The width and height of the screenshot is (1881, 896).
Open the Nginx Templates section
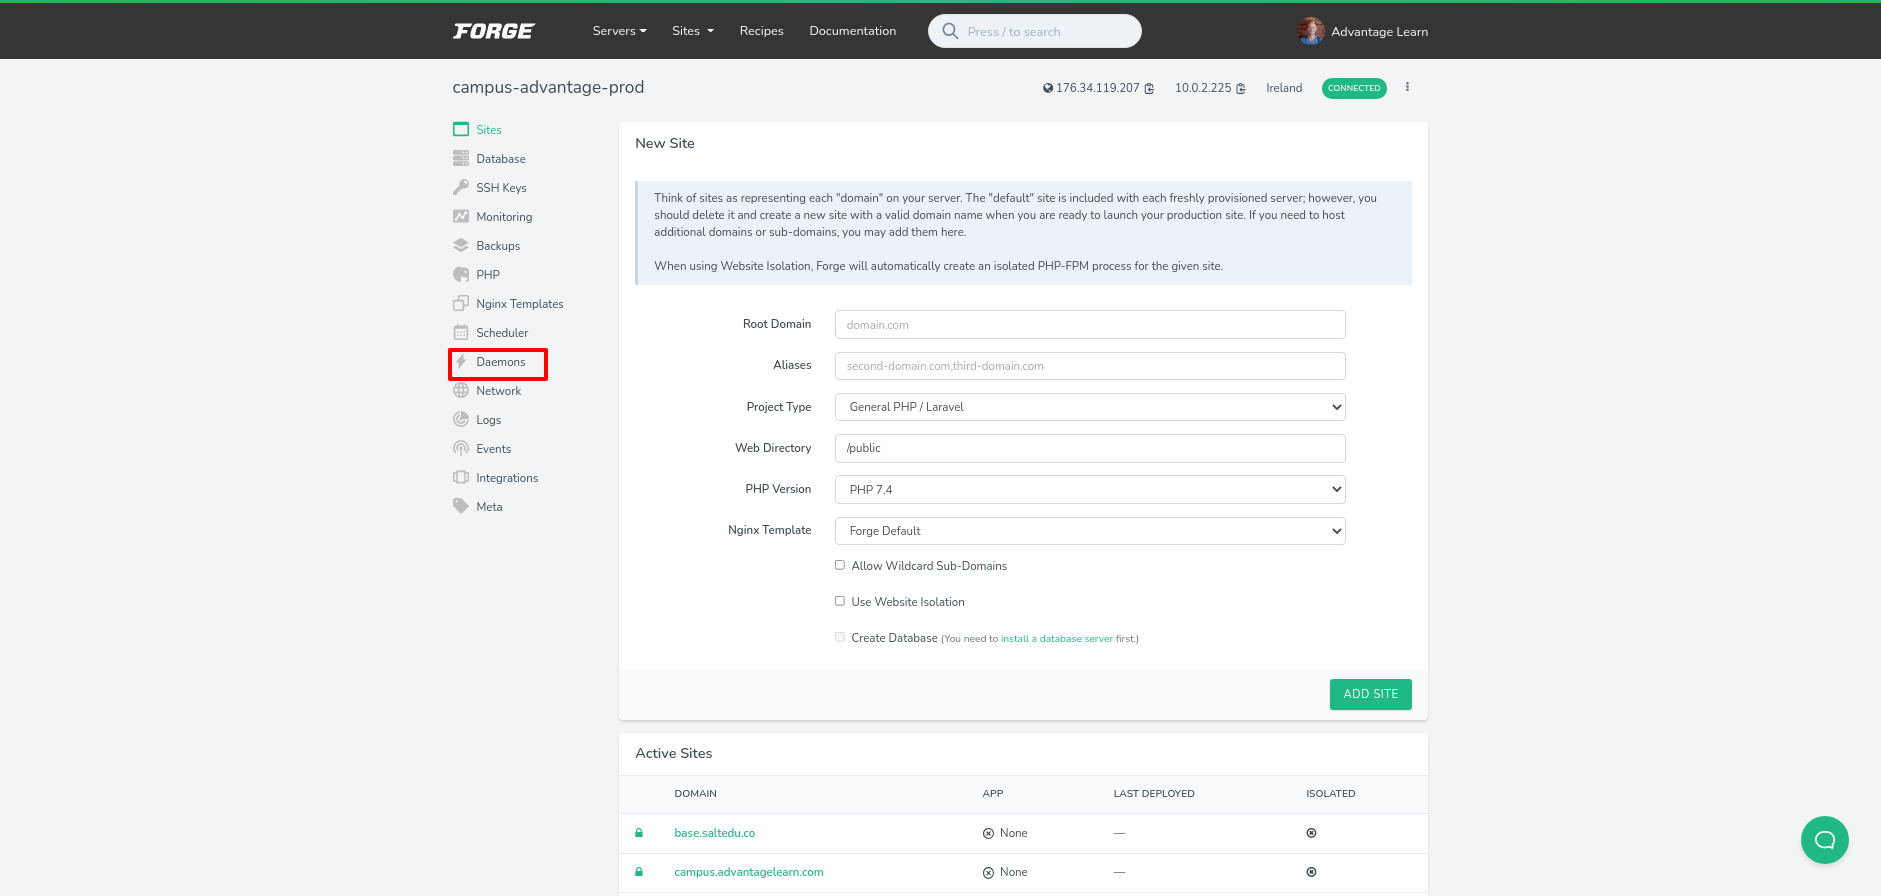click(x=520, y=304)
